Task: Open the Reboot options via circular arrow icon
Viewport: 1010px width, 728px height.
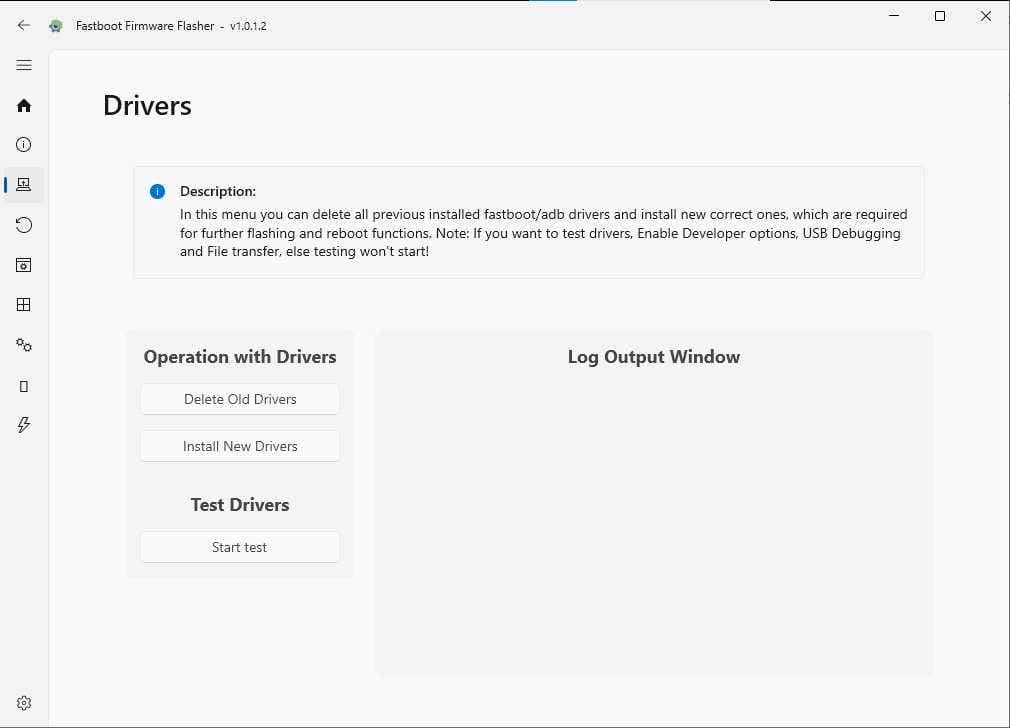Action: click(x=23, y=224)
